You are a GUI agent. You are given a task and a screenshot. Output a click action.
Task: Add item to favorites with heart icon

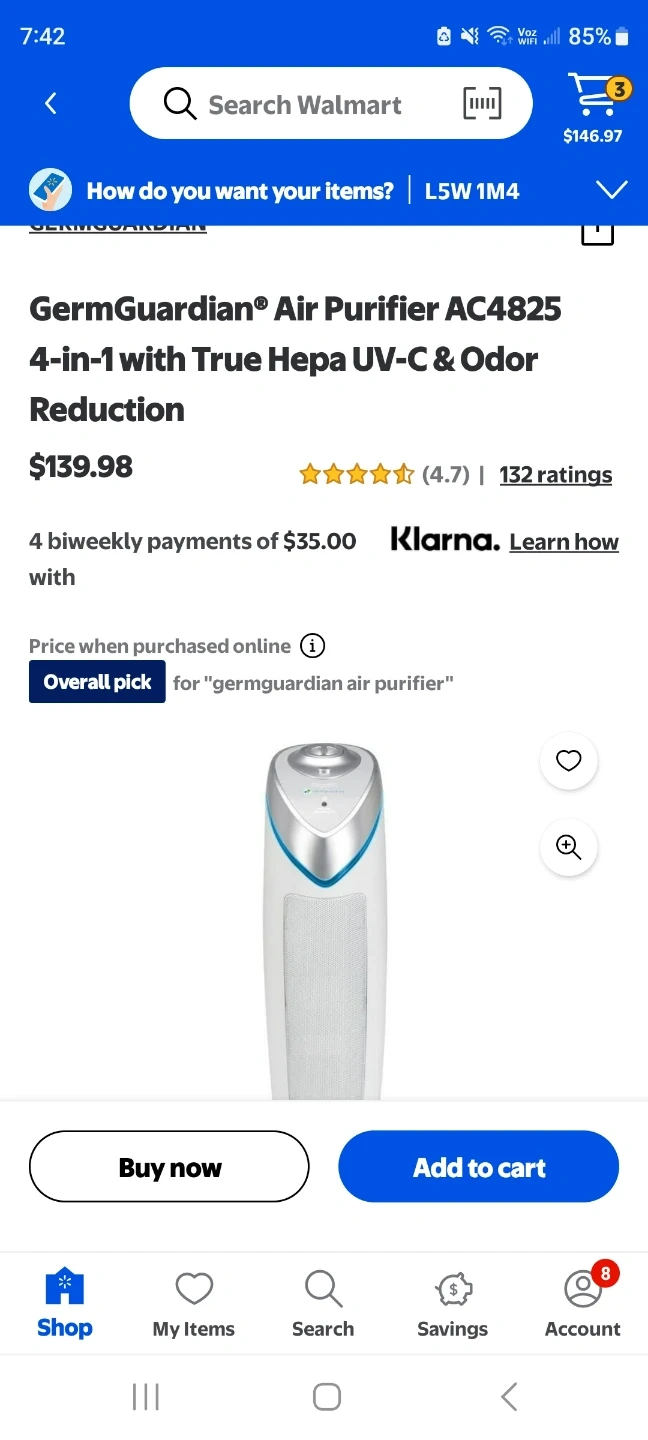tap(569, 761)
